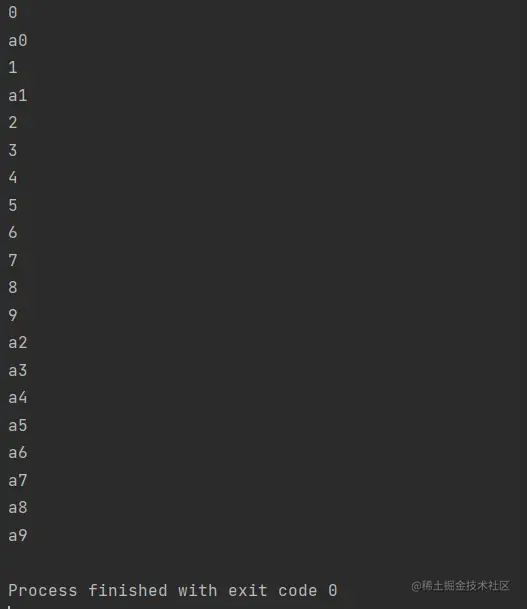The image size is (527, 609).
Task: Click the output line '7'
Action: 13,260
